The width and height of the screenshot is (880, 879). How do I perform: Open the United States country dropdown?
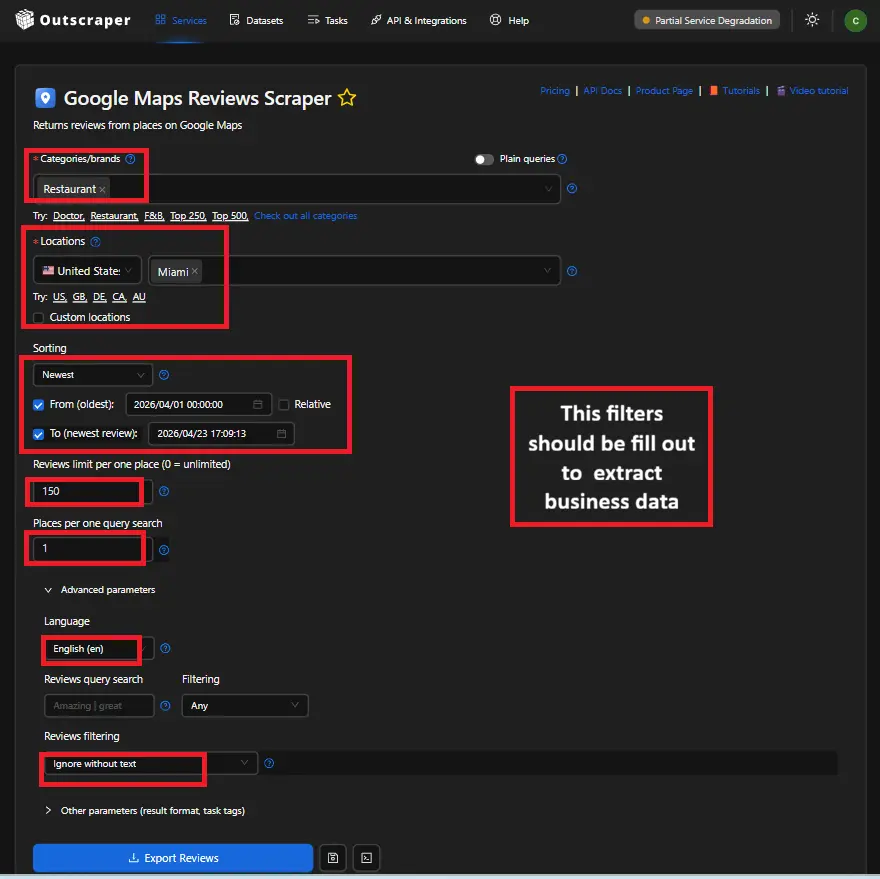click(87, 271)
